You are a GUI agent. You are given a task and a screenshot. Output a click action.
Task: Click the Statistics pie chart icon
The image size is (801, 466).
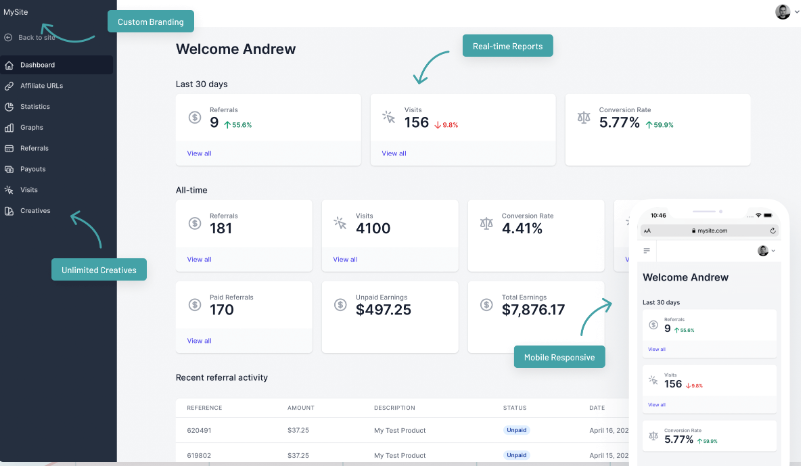coord(9,107)
